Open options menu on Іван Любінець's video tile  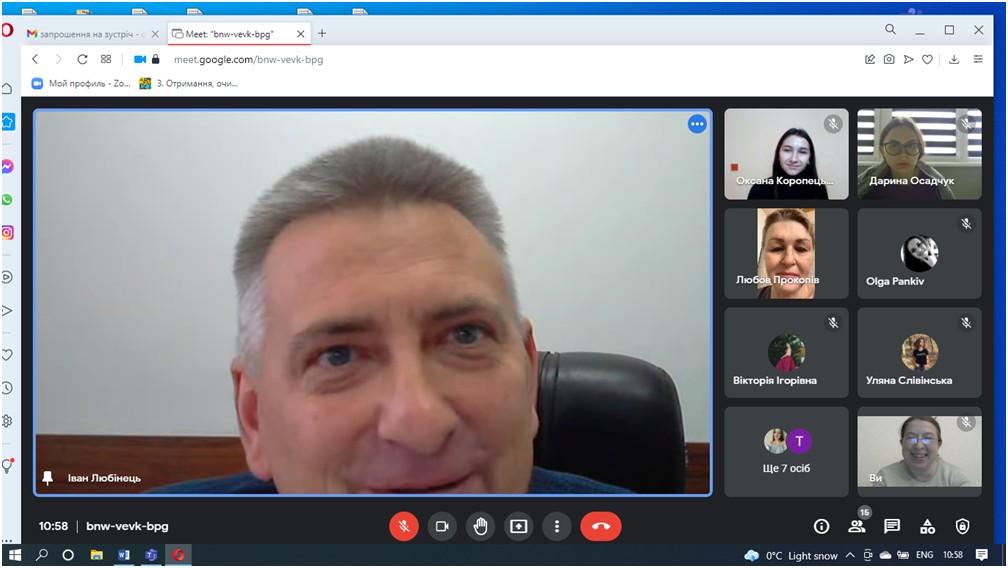(697, 124)
